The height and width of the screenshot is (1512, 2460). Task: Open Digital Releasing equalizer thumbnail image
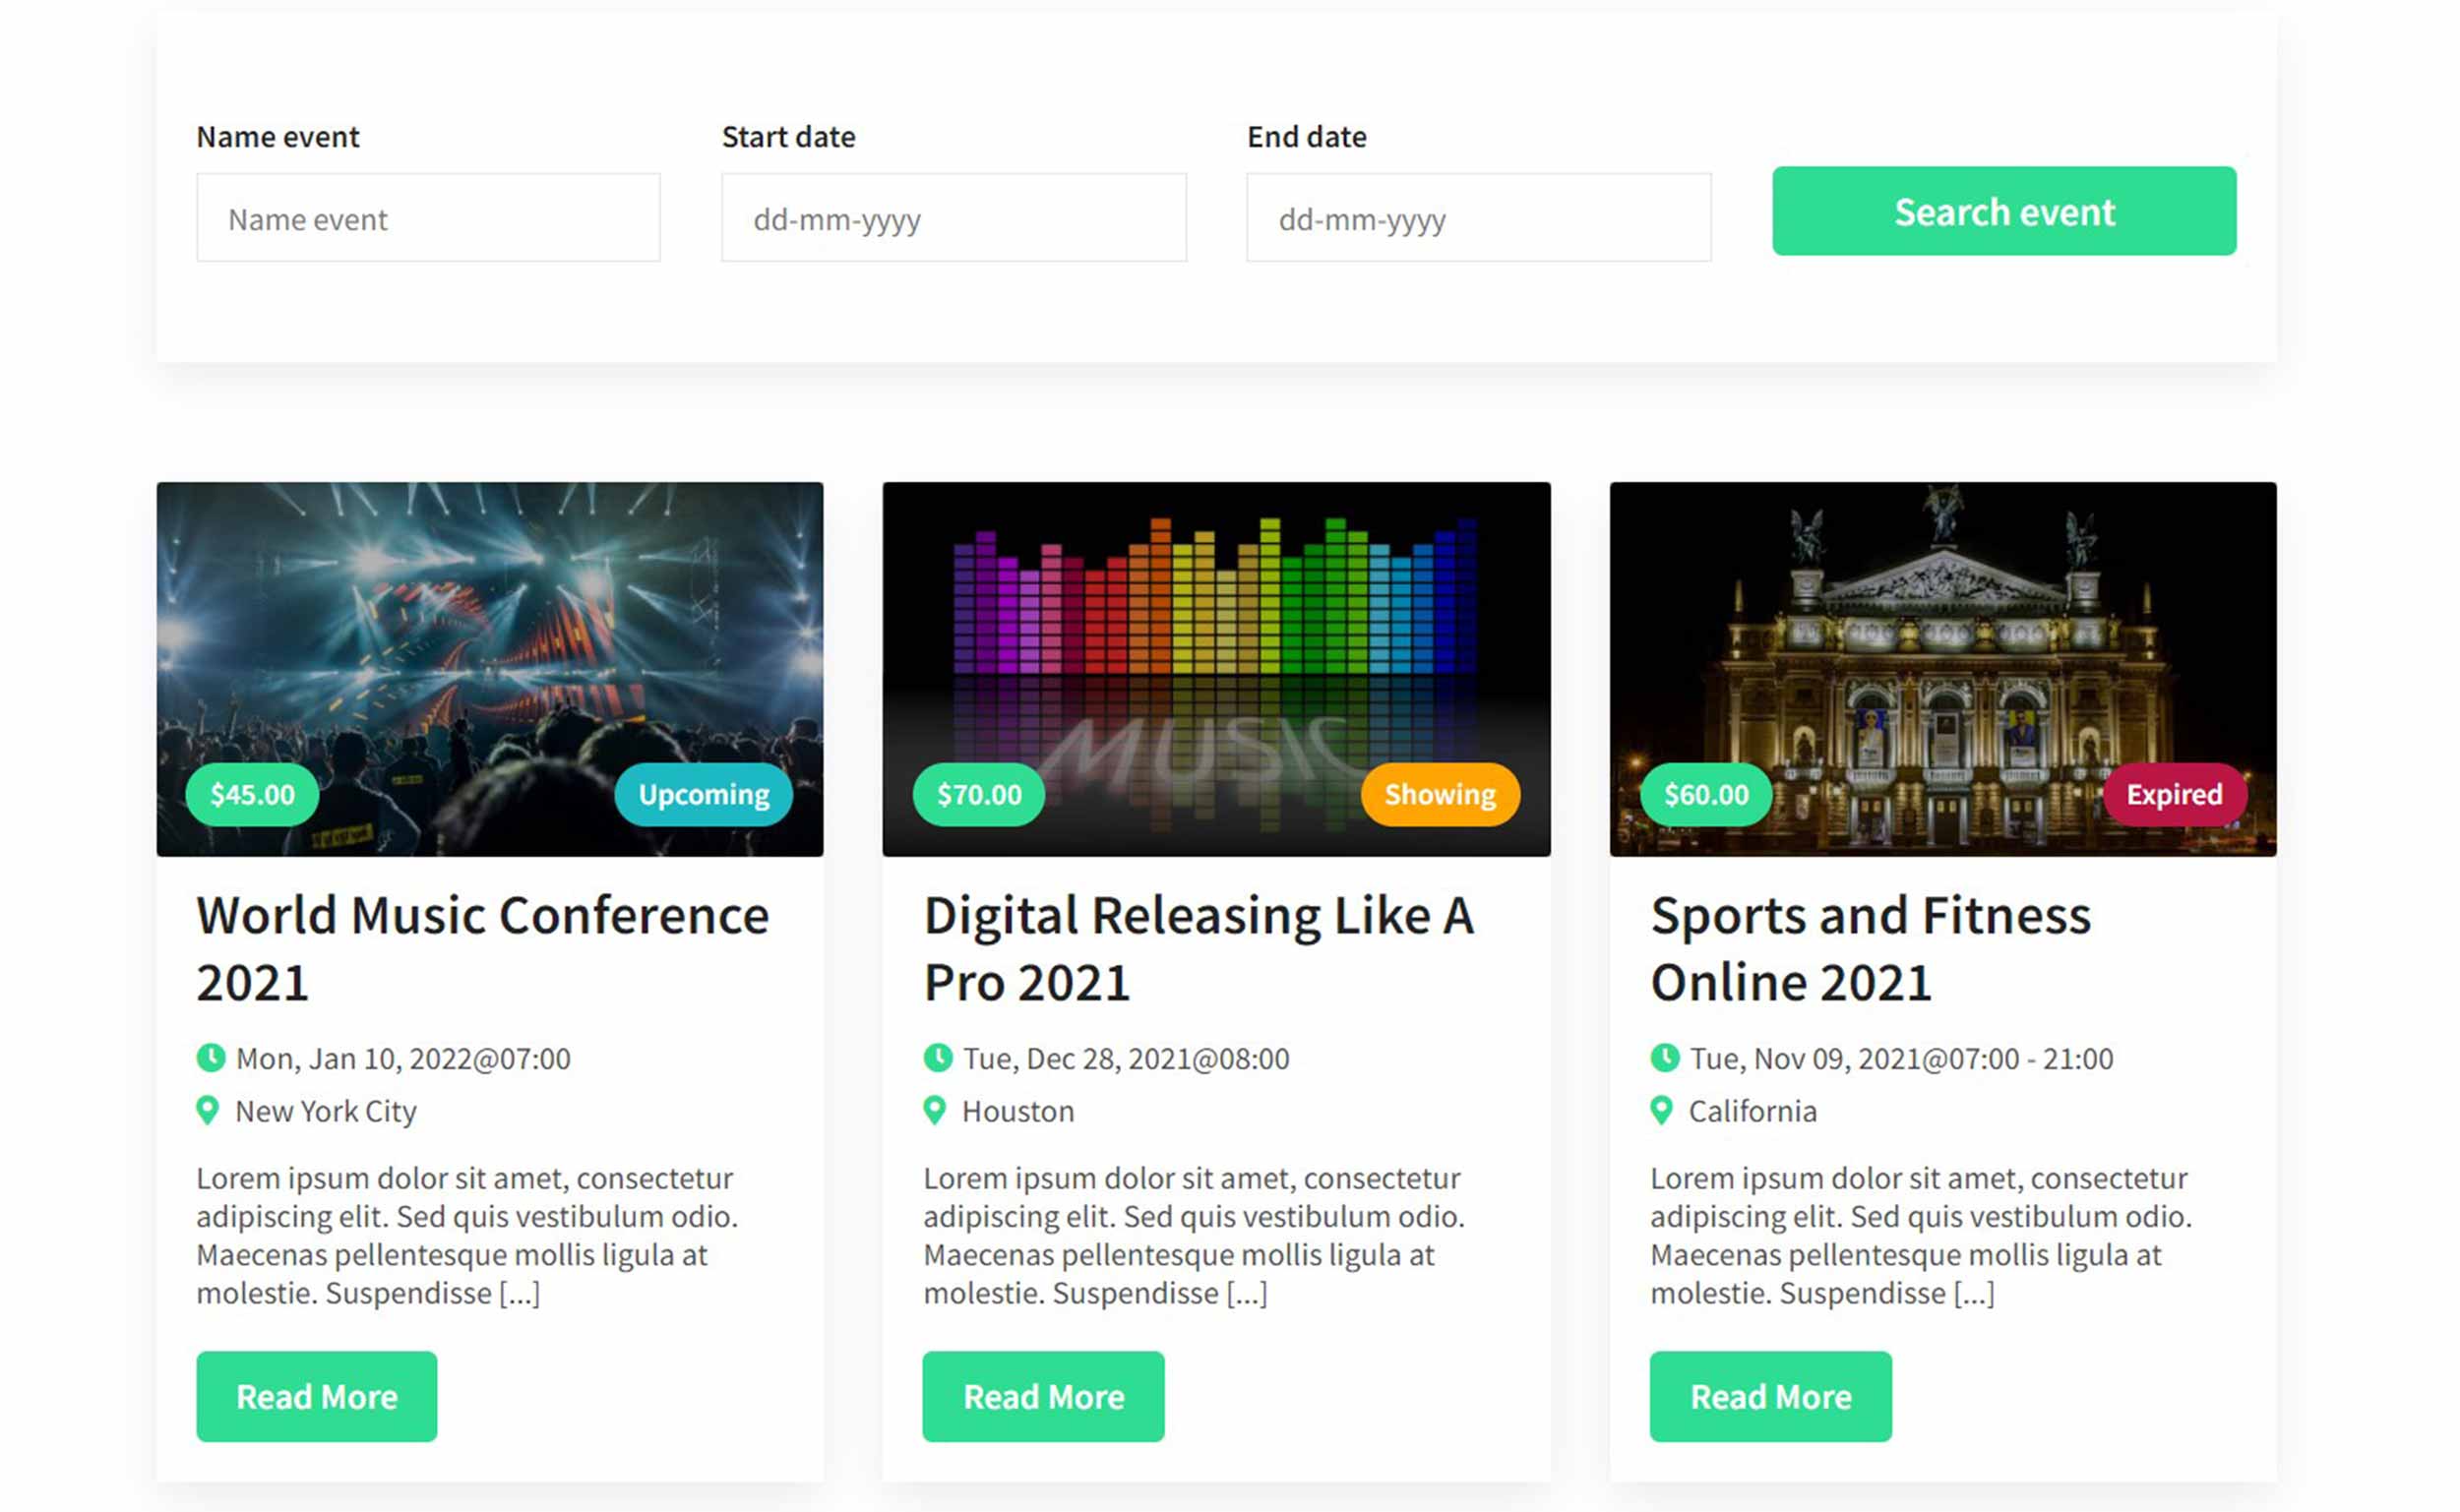[x=1216, y=669]
